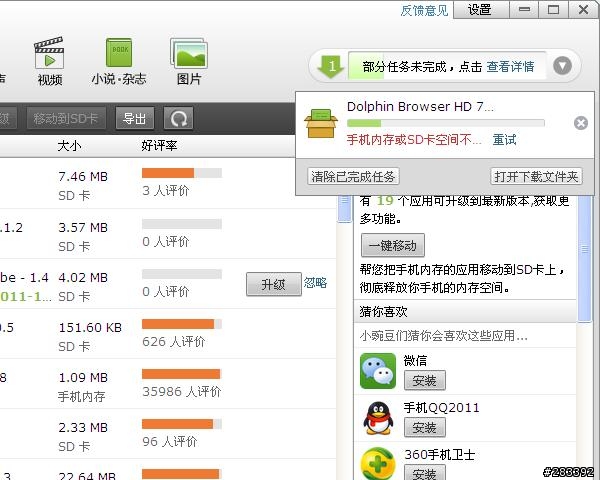Viewport: 600px width, 480px height.
Task: Open the 图片 pictures section
Action: click(x=189, y=61)
